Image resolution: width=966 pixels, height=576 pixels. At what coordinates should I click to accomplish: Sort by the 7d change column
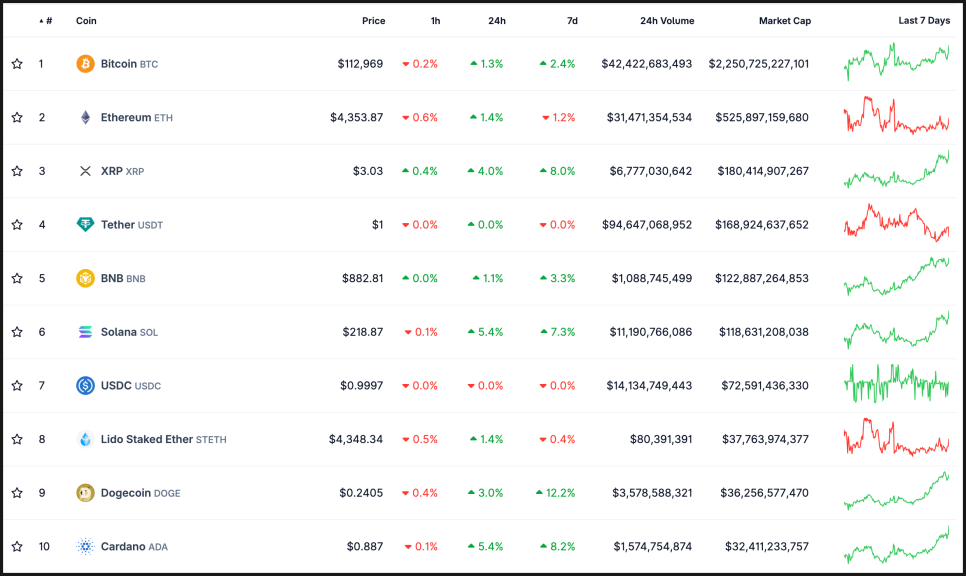point(572,20)
